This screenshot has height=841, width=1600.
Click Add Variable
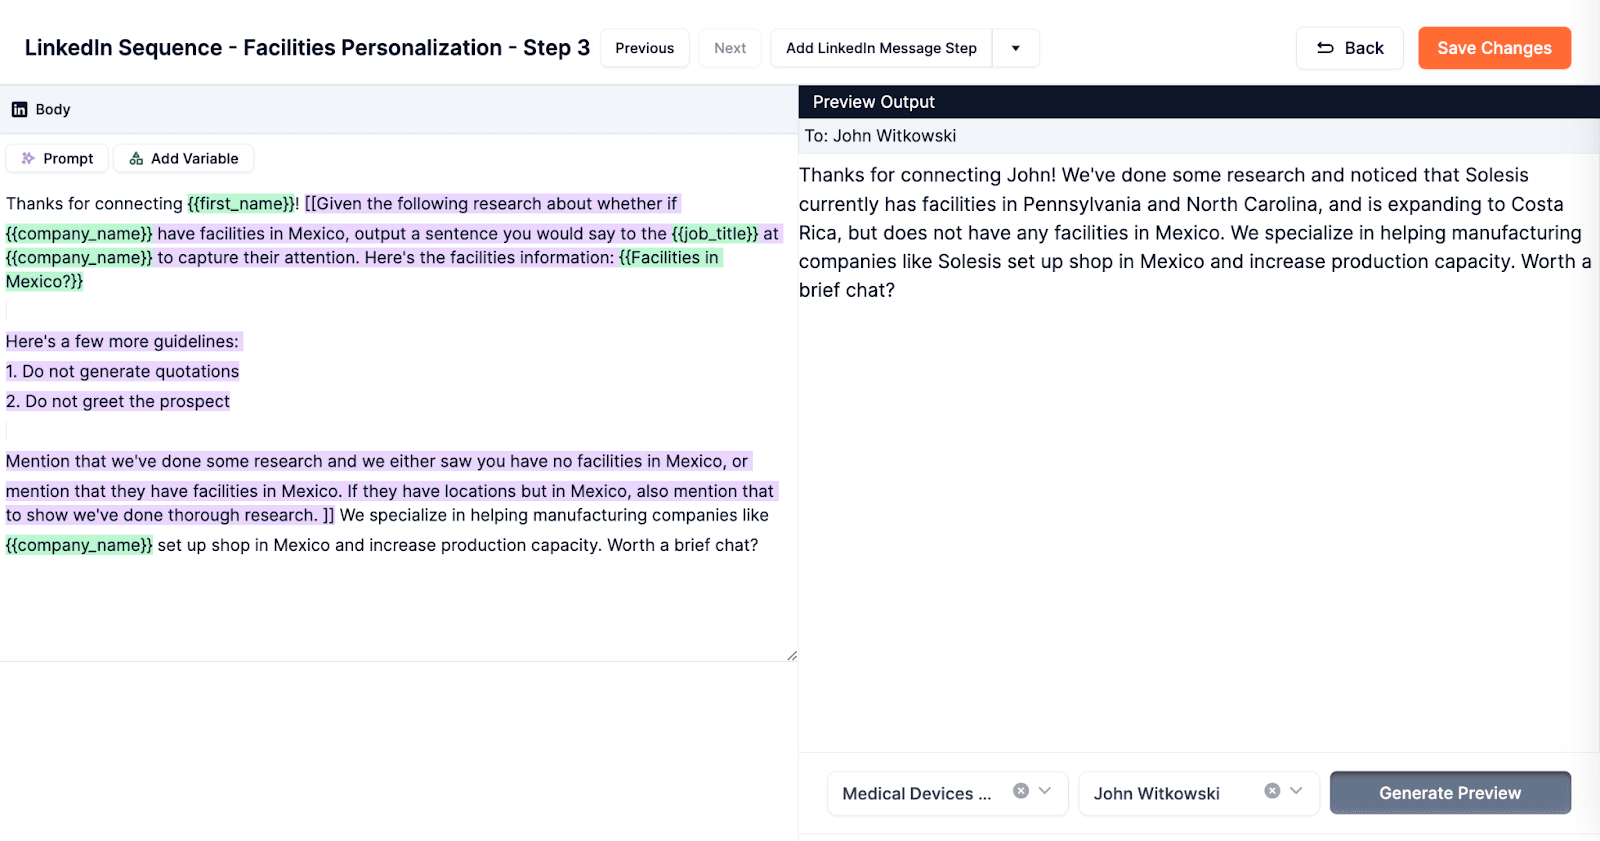click(183, 158)
